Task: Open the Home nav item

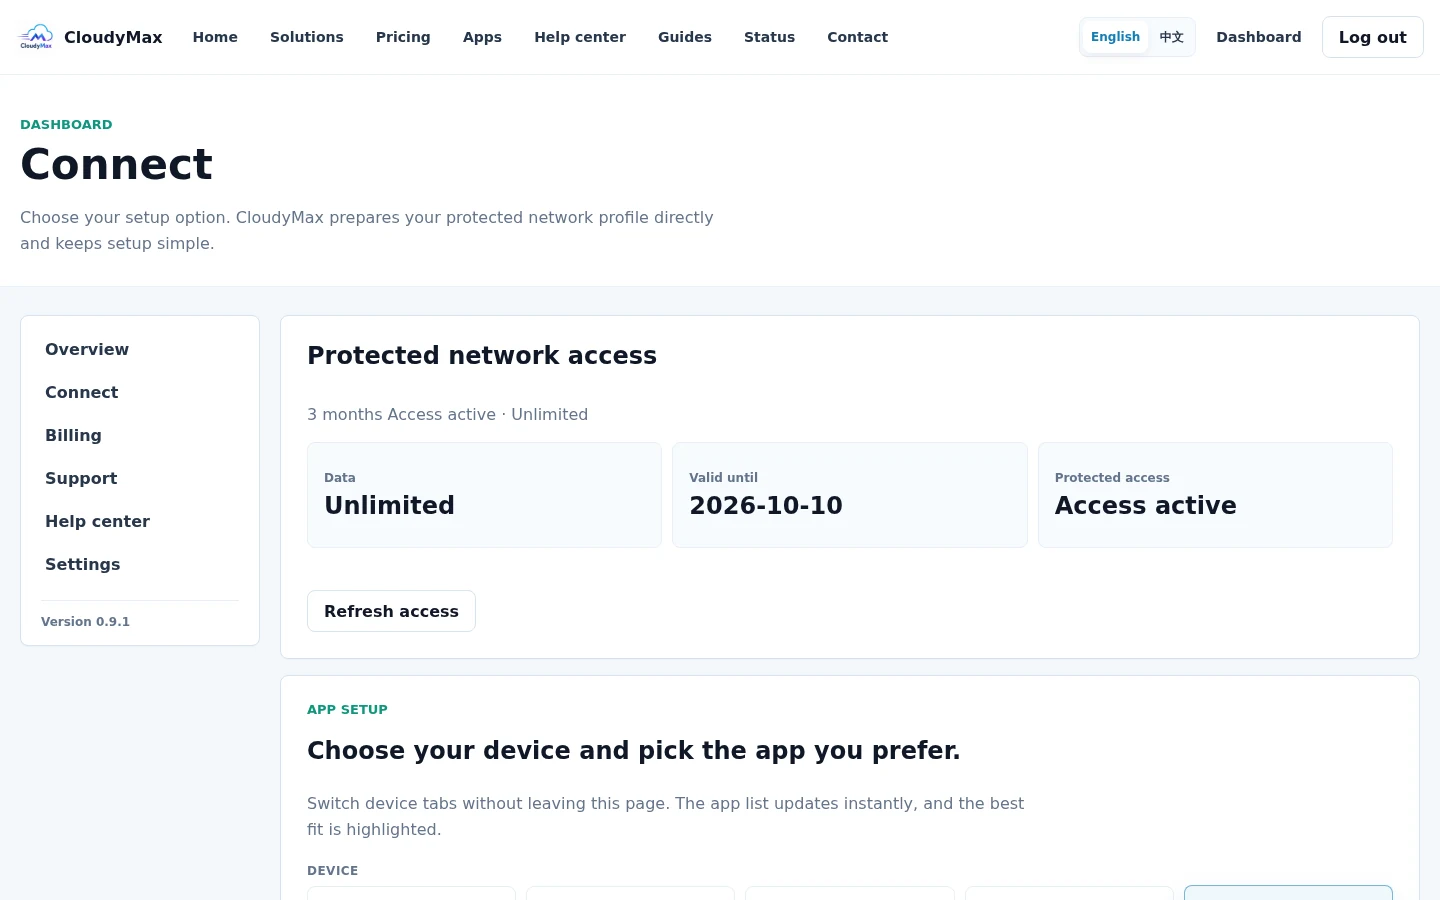Action: 215,37
